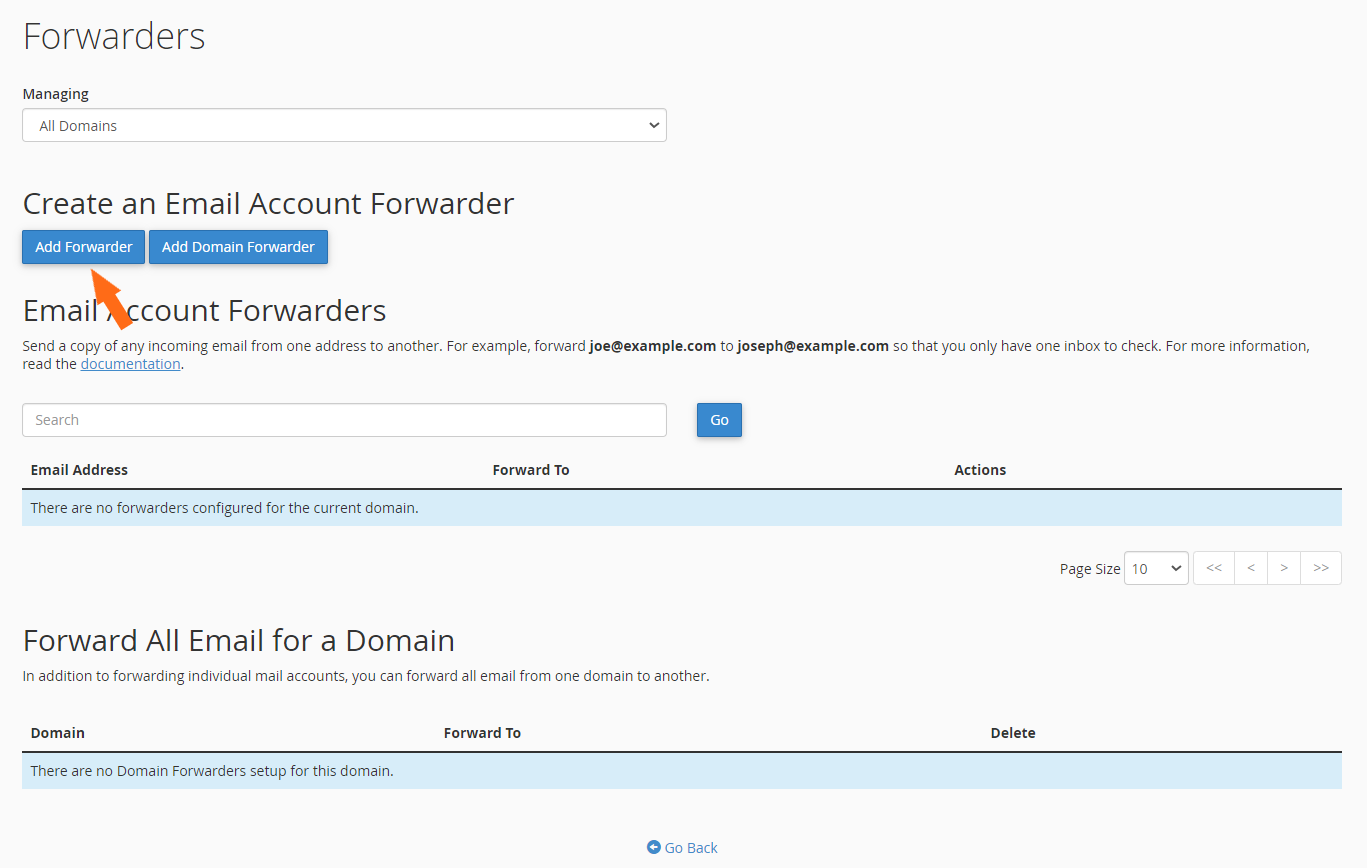
Task: Jump to the last page with the >> control
Action: click(1321, 567)
